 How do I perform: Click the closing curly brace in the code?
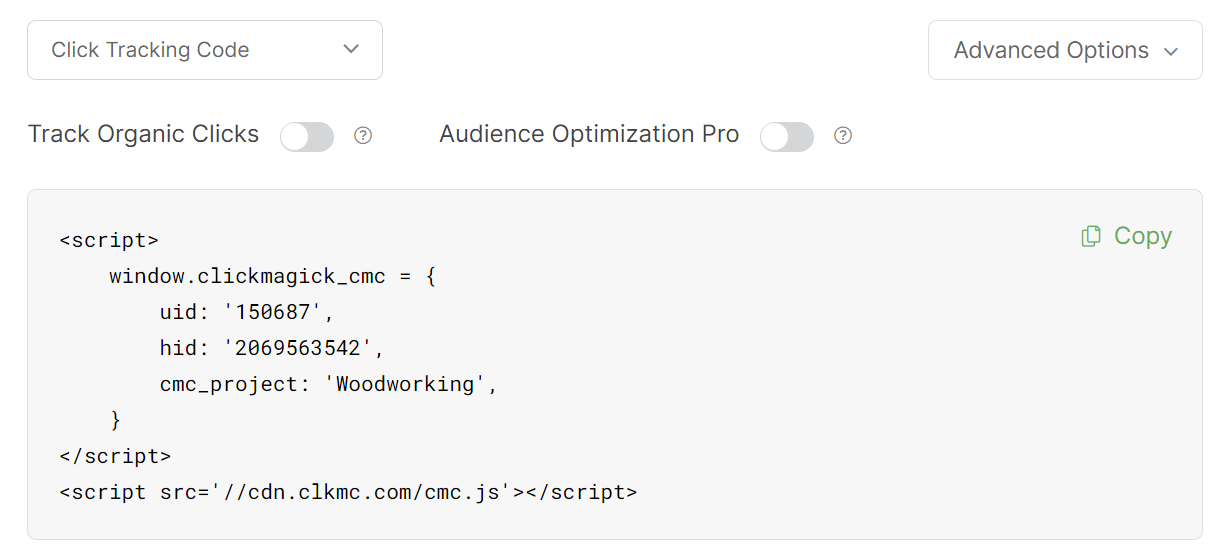pos(115,420)
